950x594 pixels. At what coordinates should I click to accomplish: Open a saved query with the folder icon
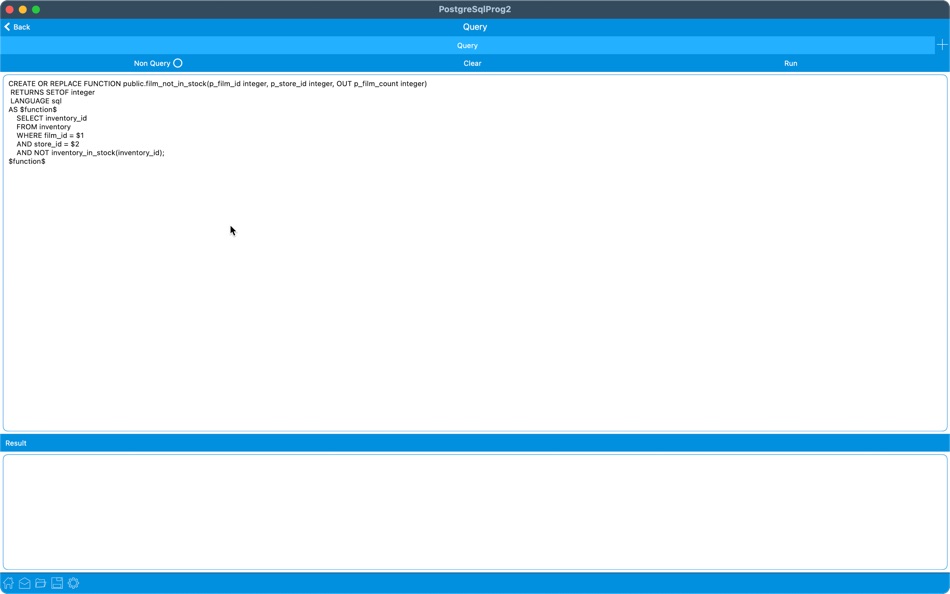[40, 583]
